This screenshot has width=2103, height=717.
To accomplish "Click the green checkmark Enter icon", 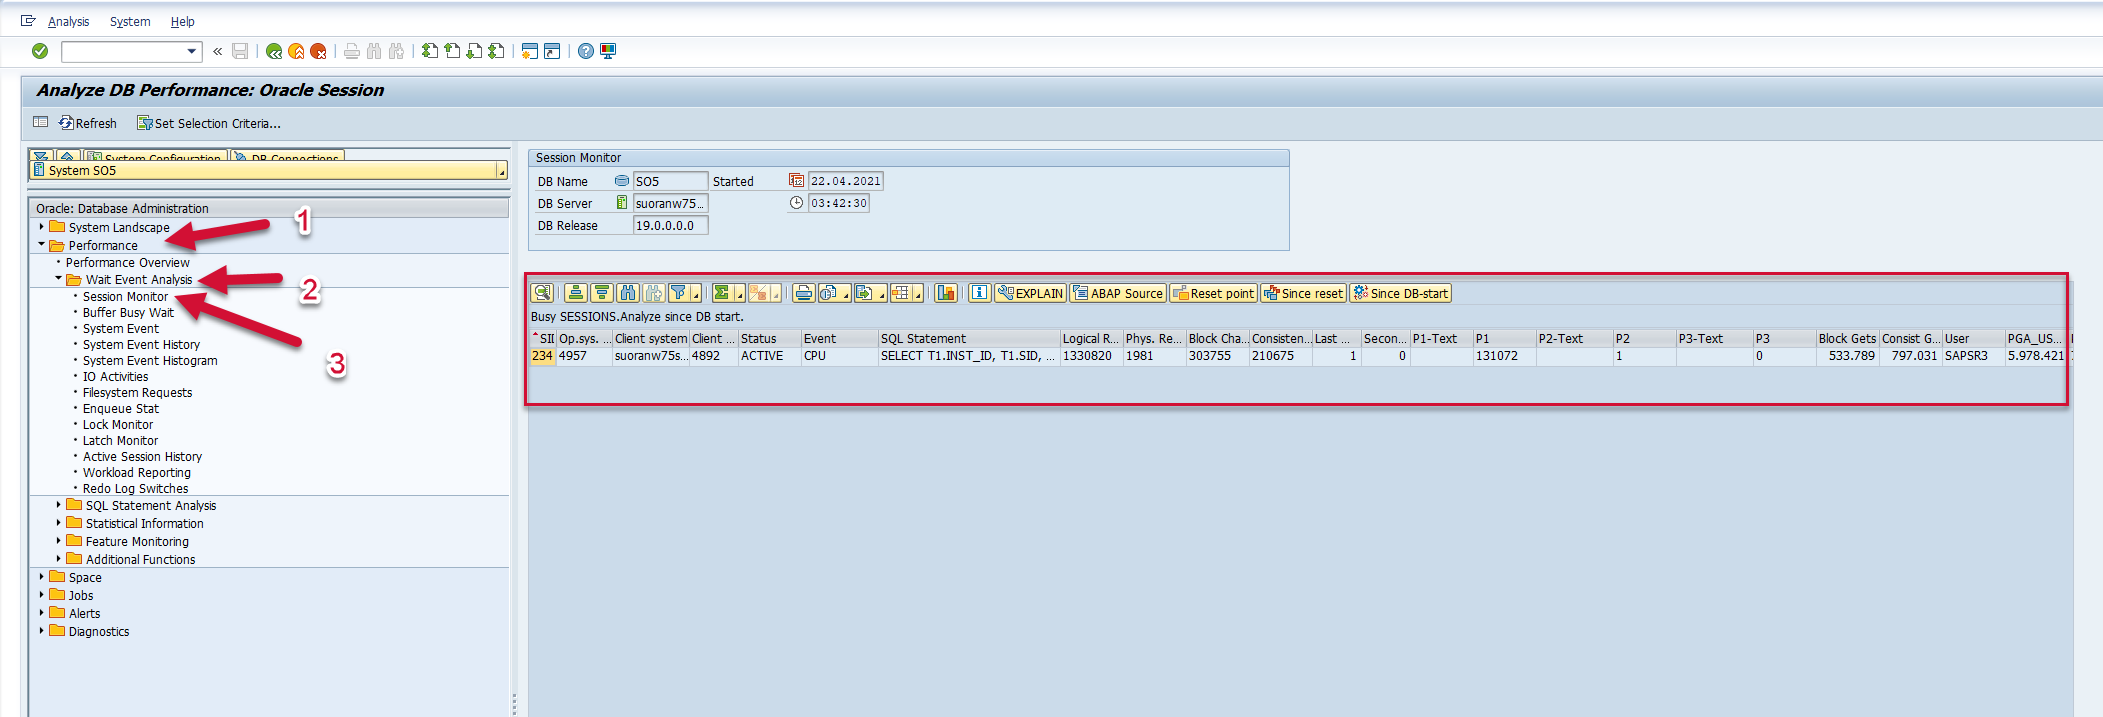I will (x=40, y=51).
